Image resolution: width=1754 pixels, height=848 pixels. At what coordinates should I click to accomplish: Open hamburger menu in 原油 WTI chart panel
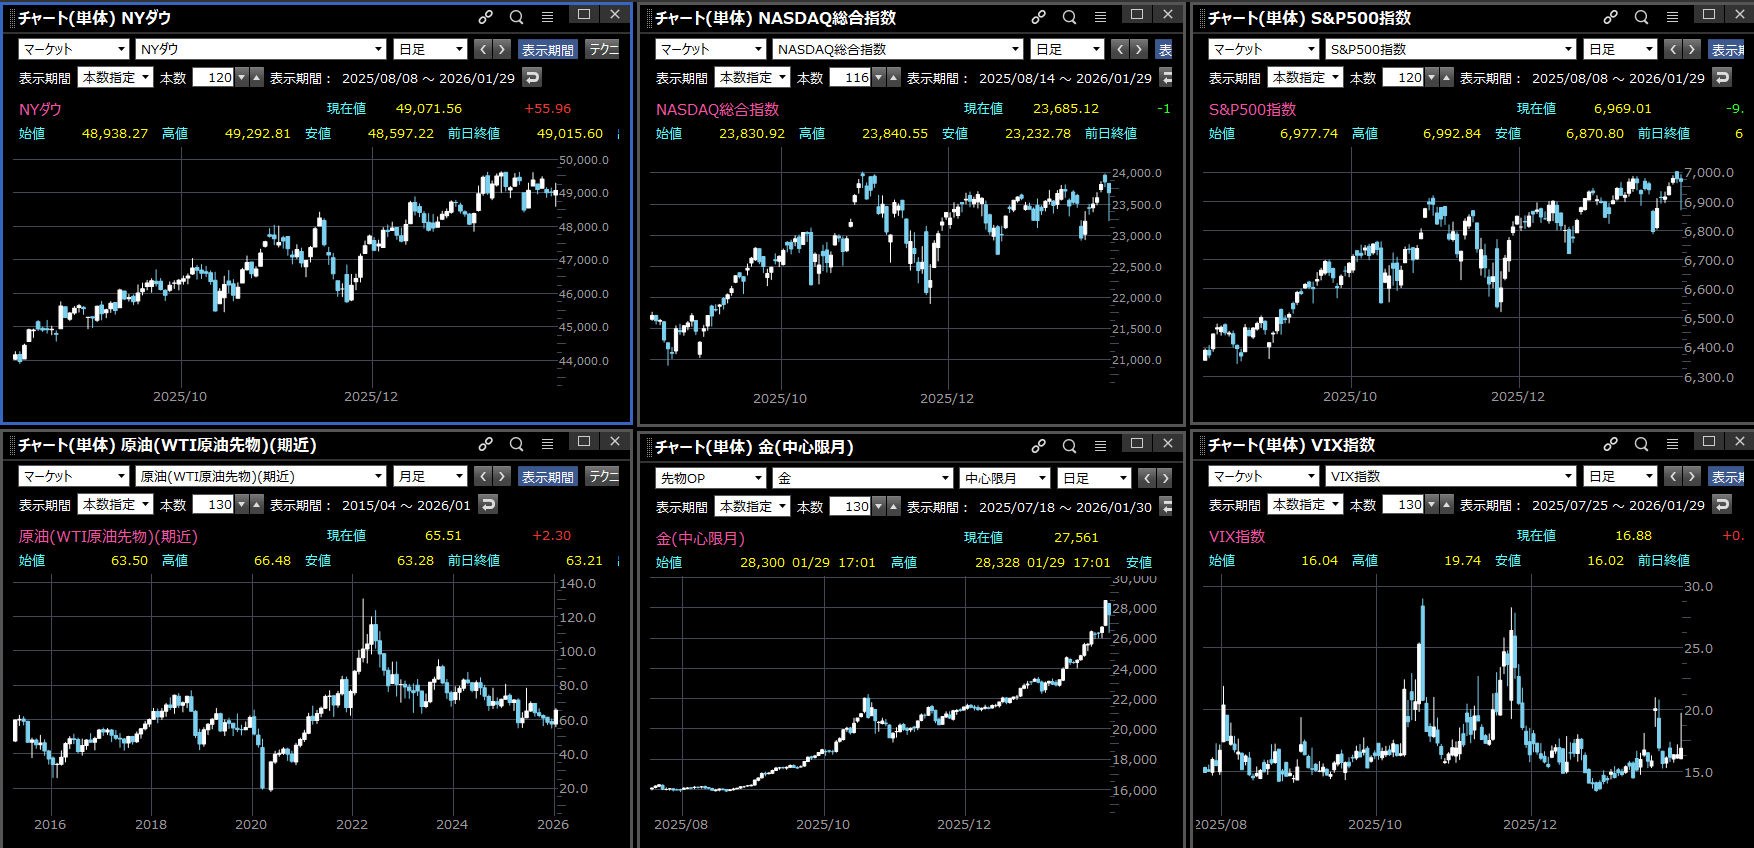547,444
